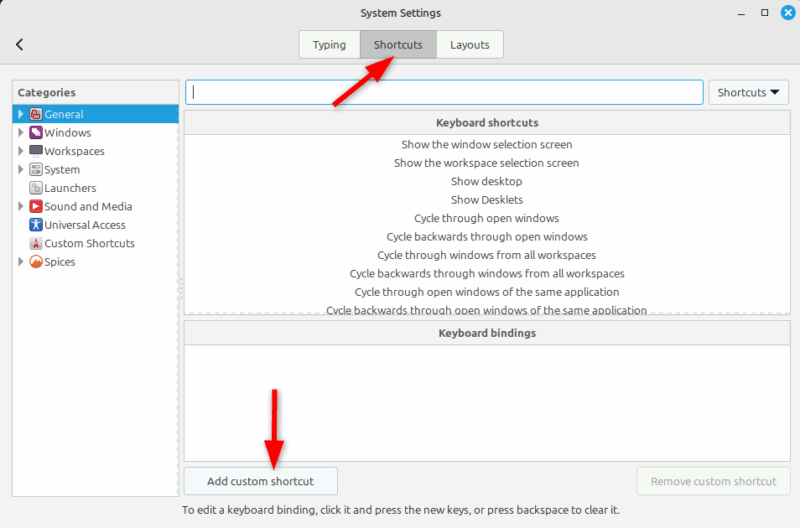Select the General category label
Viewport: 800px width, 528px height.
point(64,114)
